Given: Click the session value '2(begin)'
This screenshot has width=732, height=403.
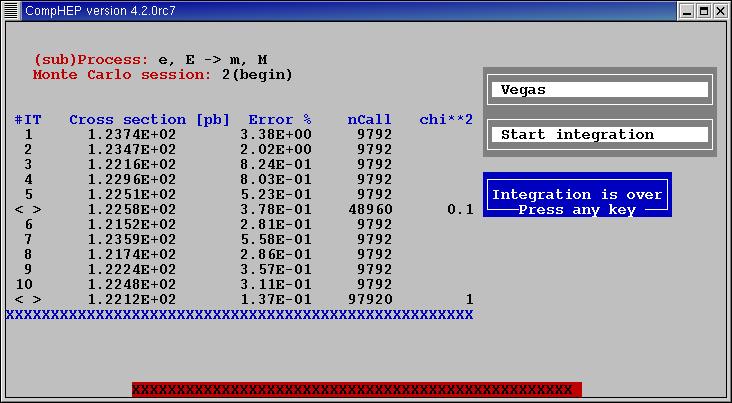Looking at the screenshot, I should point(257,75).
